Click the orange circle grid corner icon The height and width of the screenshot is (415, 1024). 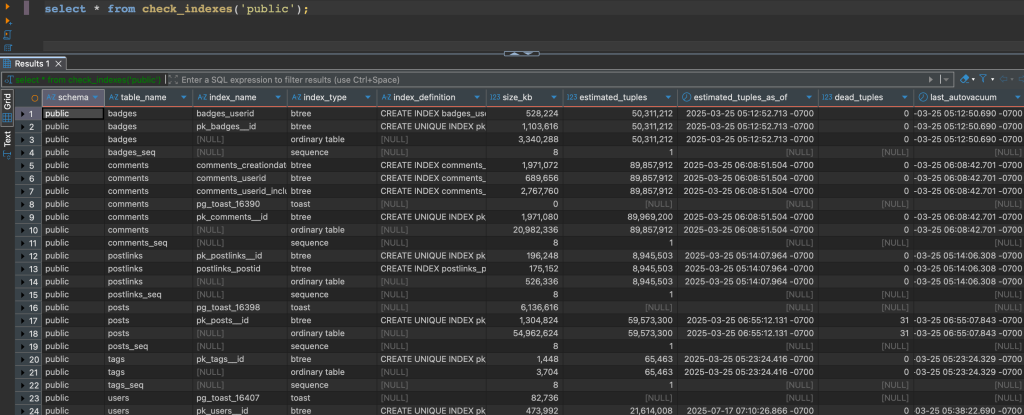coord(35,97)
